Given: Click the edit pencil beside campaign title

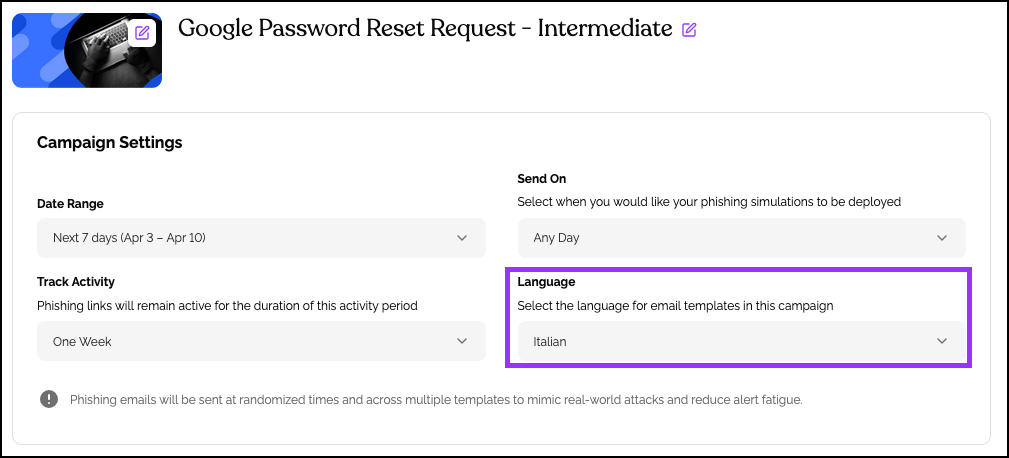Looking at the screenshot, I should 689,30.
